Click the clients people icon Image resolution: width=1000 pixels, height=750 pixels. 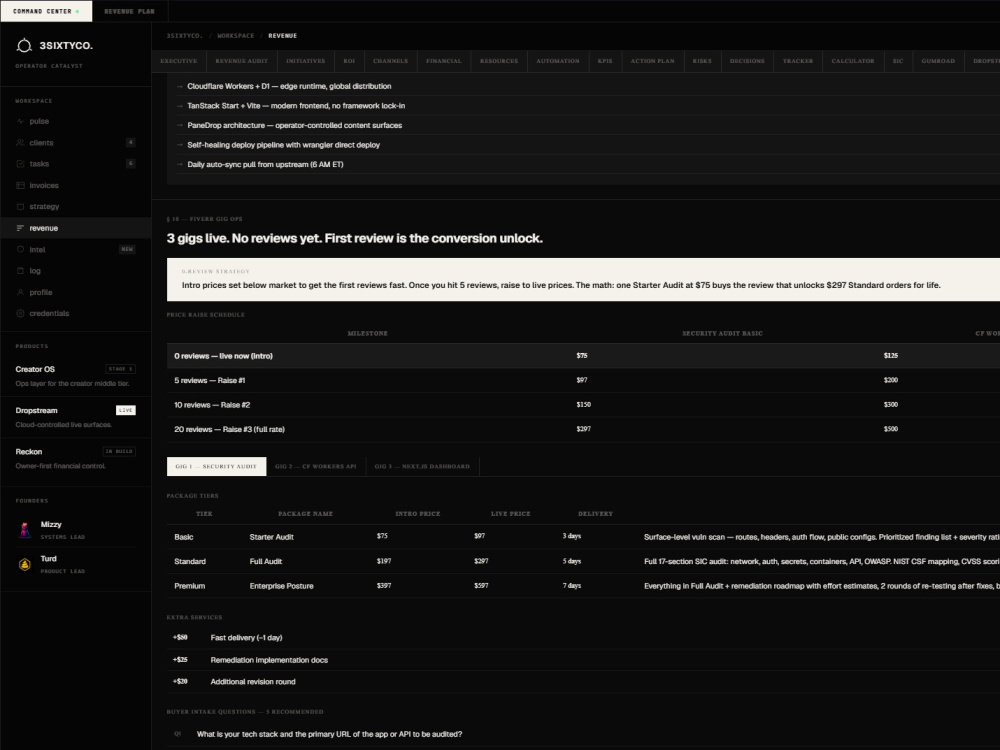(x=20, y=143)
